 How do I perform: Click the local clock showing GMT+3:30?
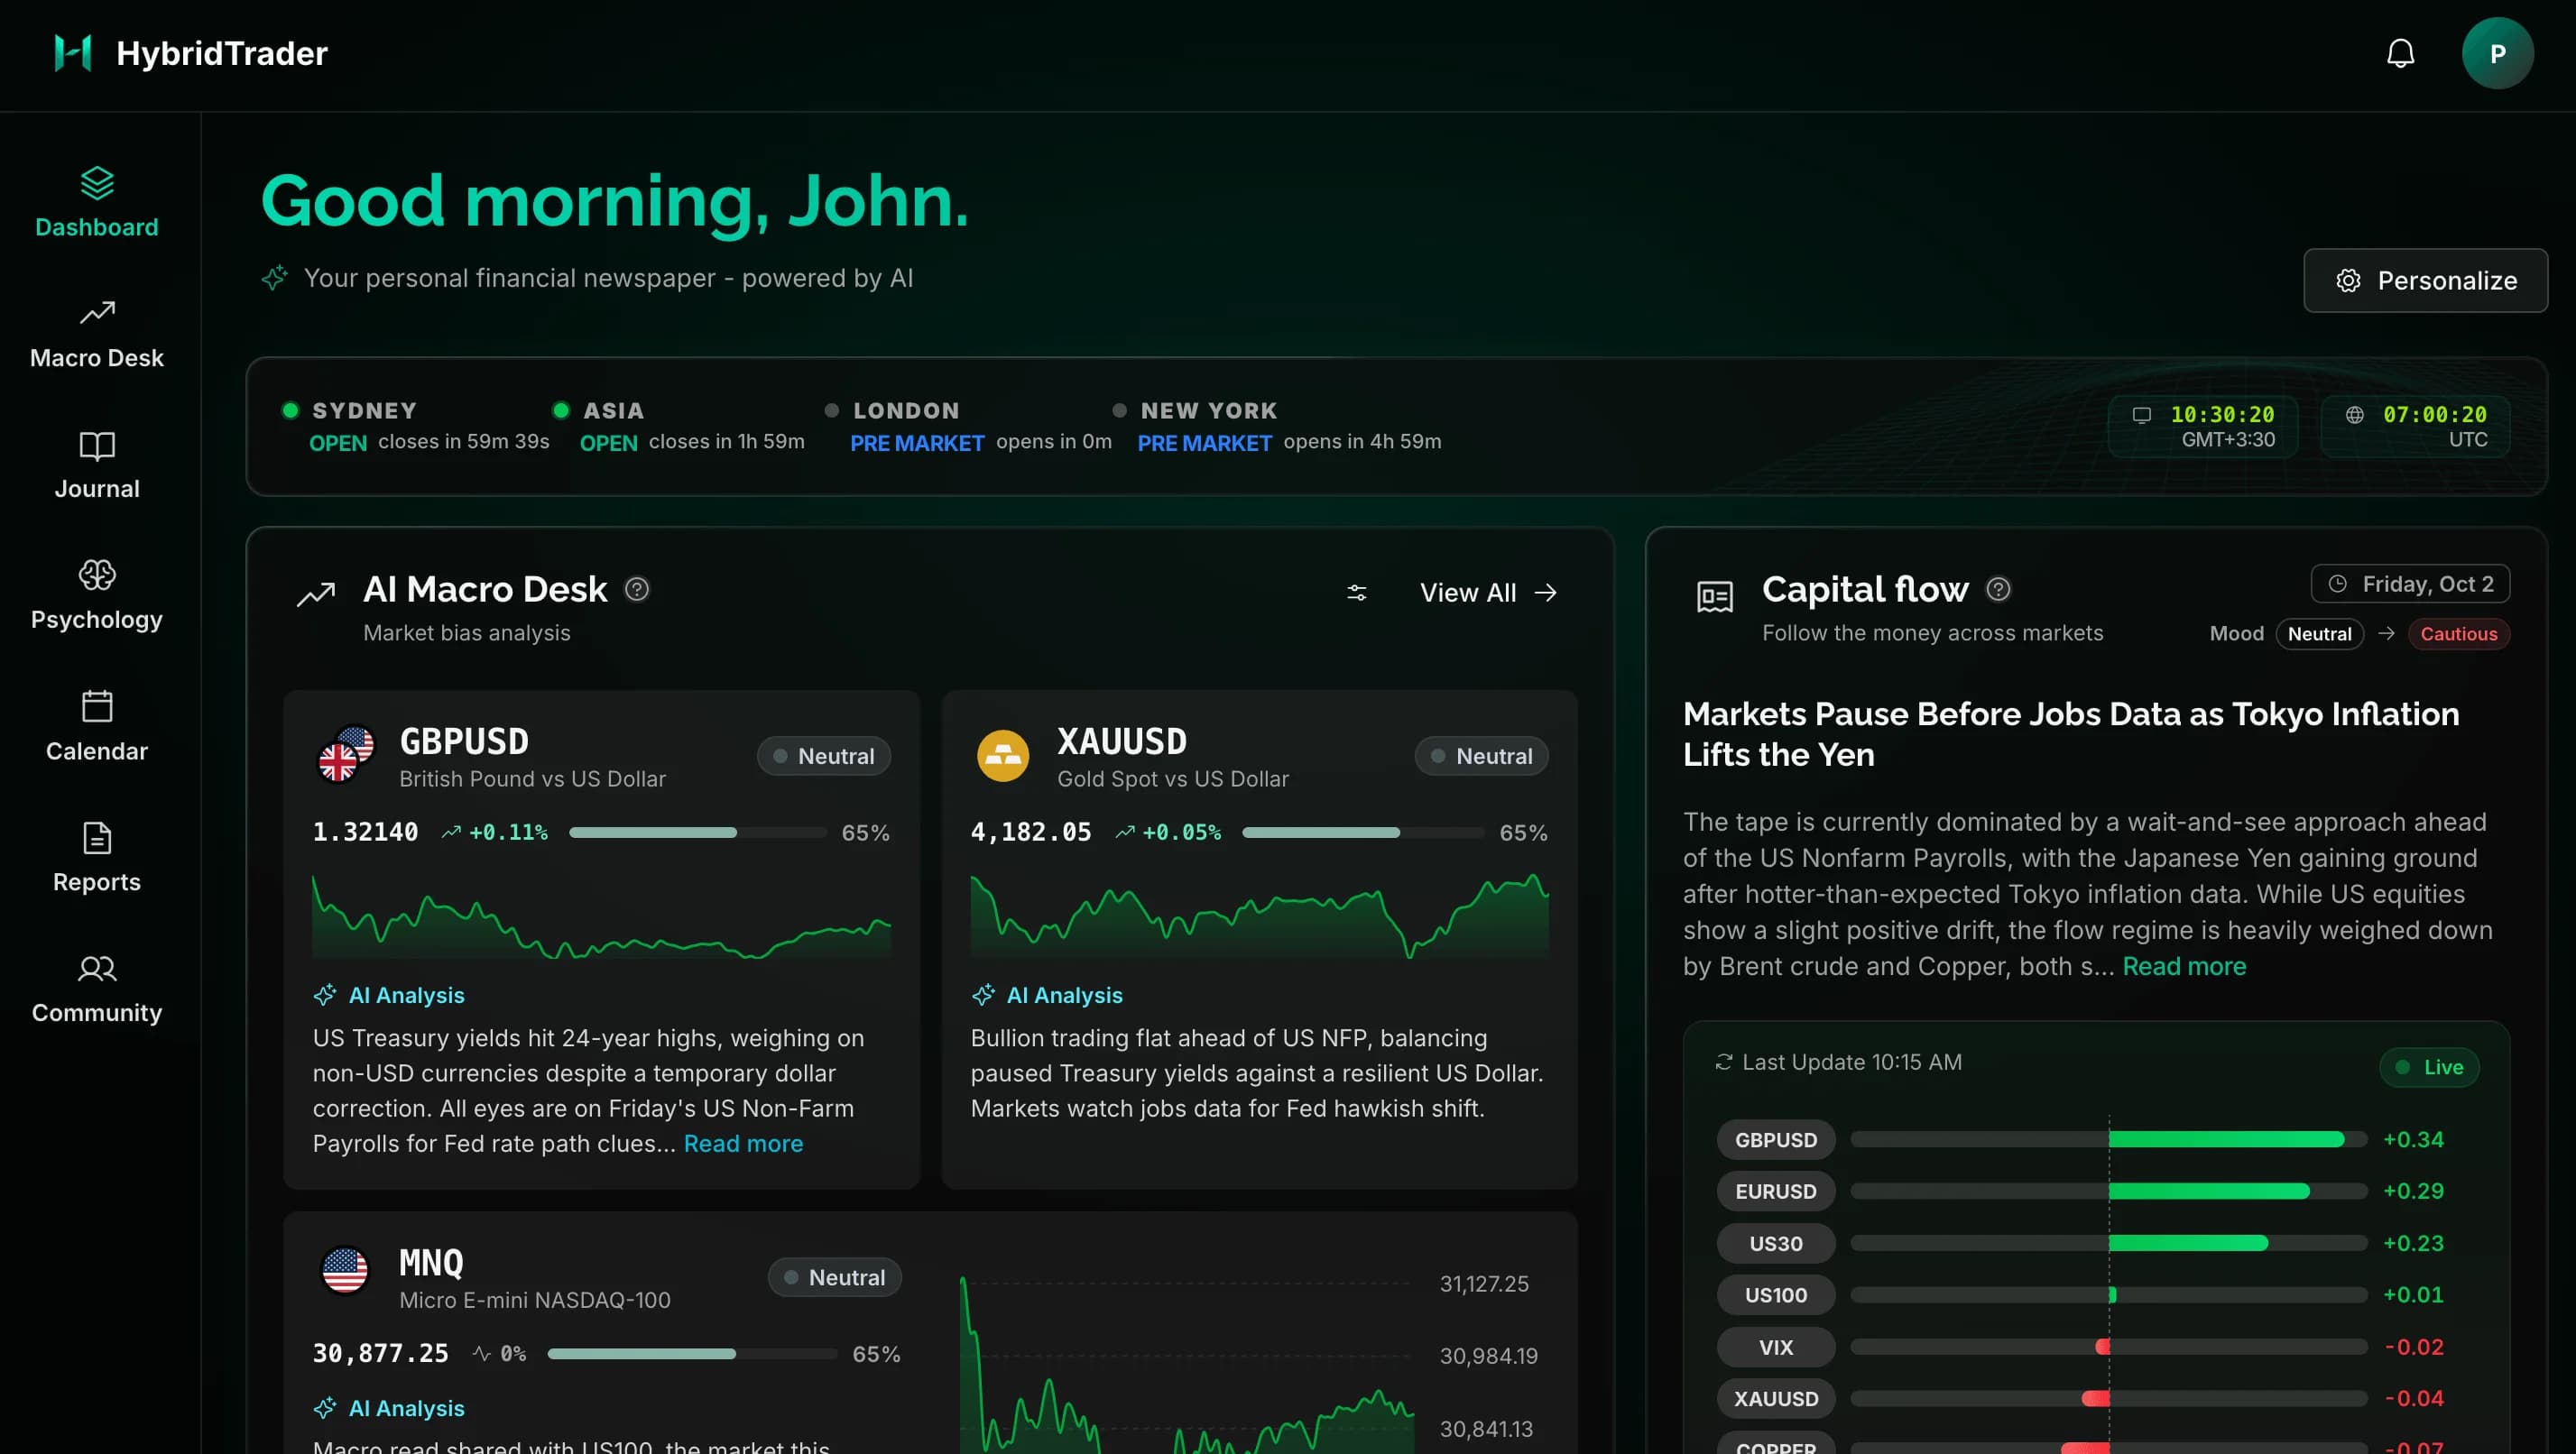pyautogui.click(x=2202, y=426)
